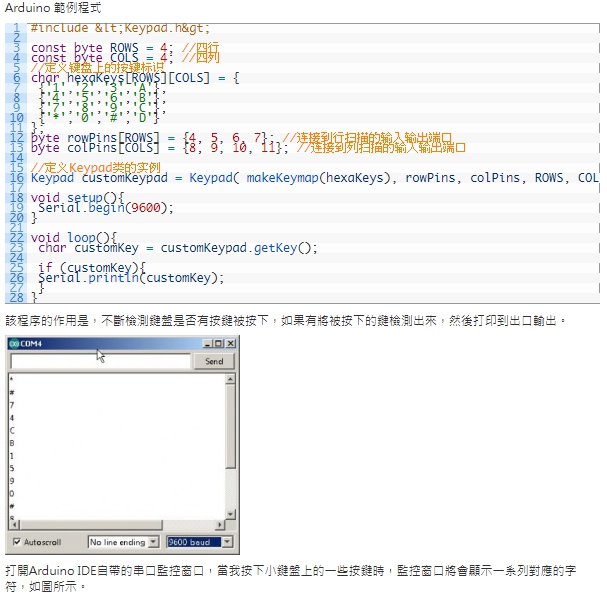The image size is (607, 595).
Task: Click line number 28 in code gutter
Action: [x=17, y=298]
